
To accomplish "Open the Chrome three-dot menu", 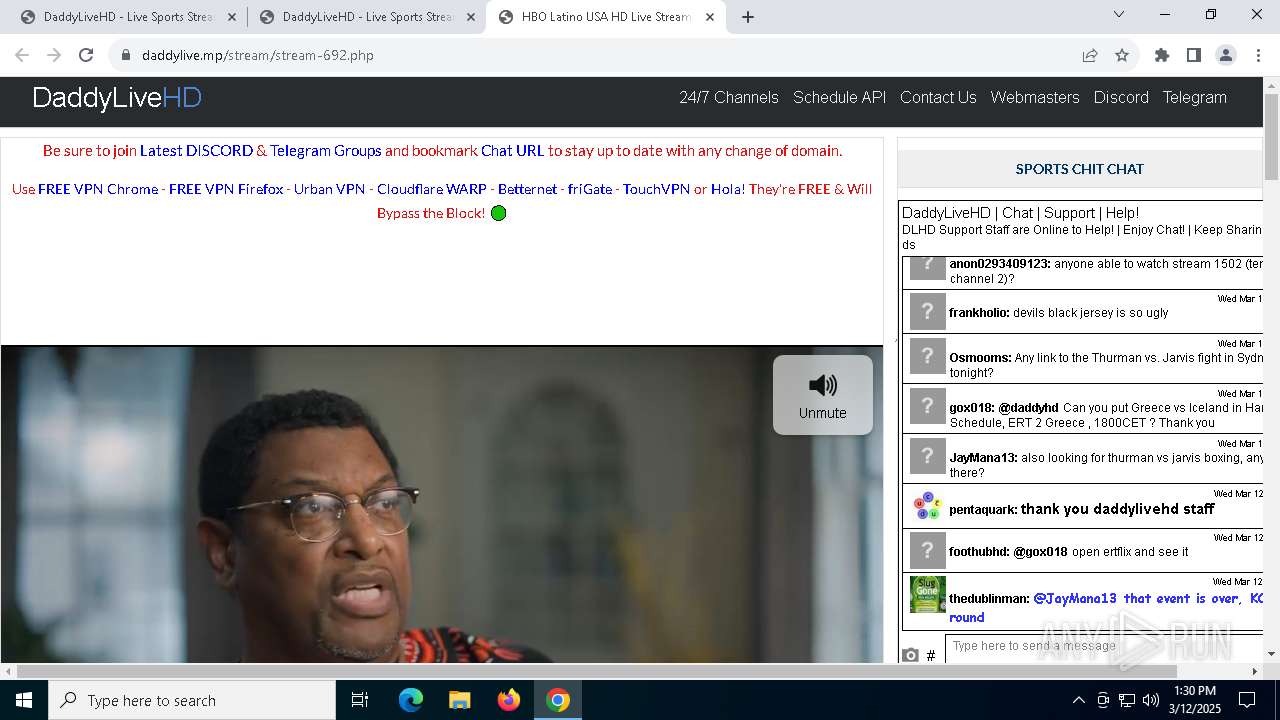I will pos(1258,55).
